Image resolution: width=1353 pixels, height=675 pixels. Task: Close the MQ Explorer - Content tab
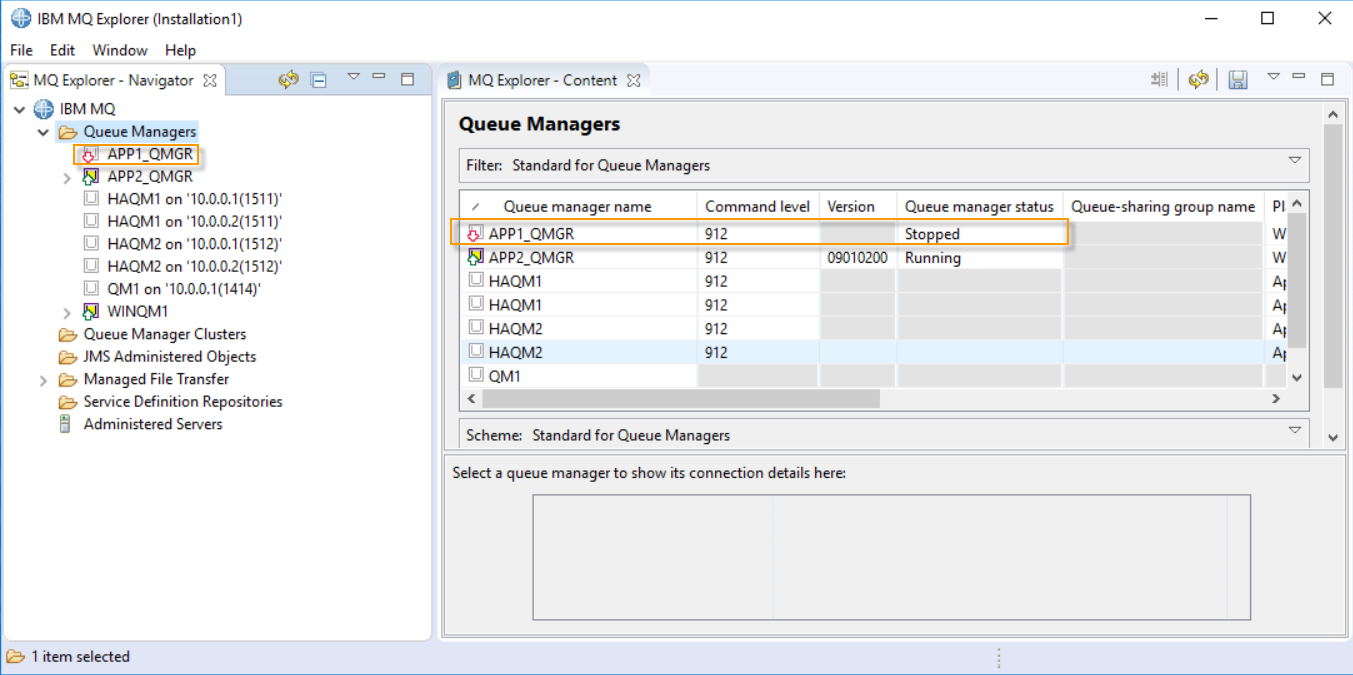pyautogui.click(x=633, y=80)
